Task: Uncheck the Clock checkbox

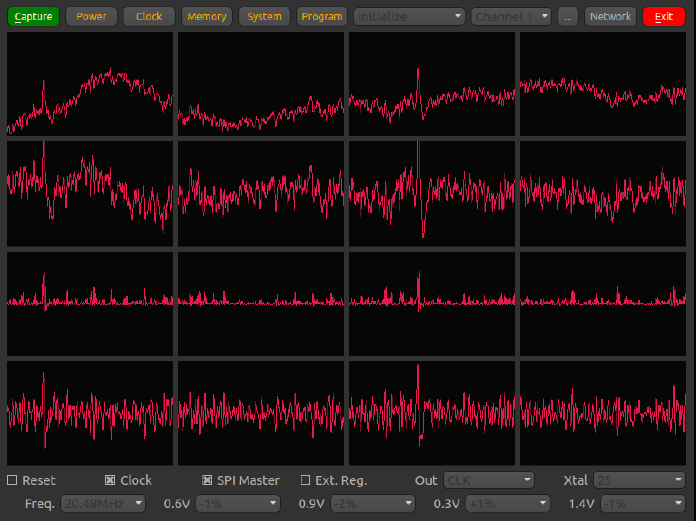Action: pyautogui.click(x=111, y=481)
